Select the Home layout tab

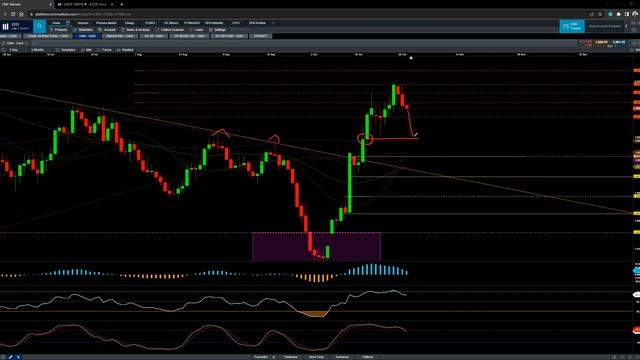[56, 23]
